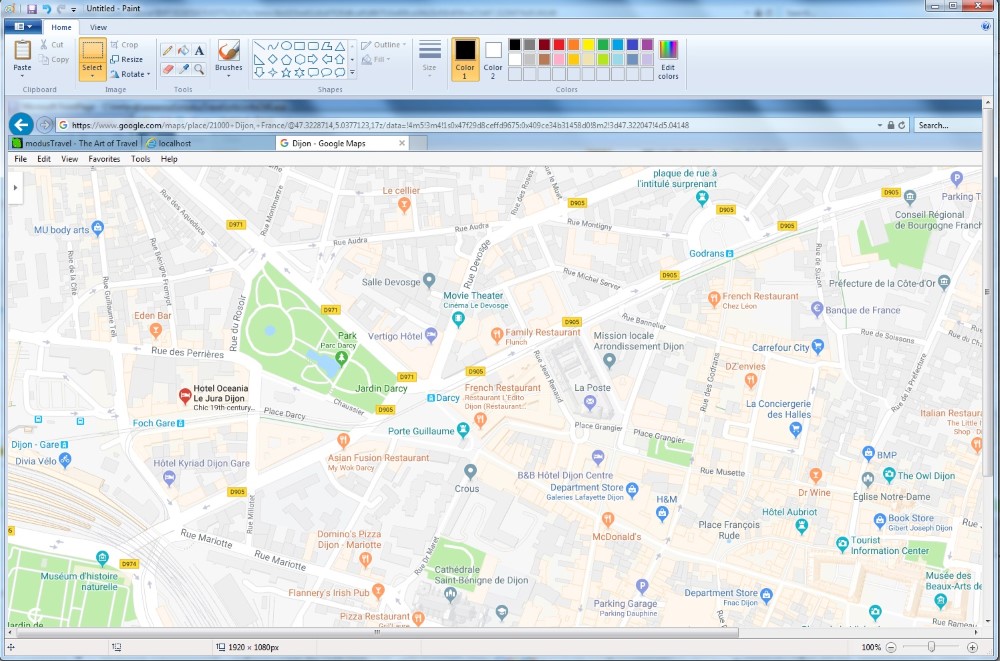
Task: Choose the orange color swatch
Action: tap(573, 44)
